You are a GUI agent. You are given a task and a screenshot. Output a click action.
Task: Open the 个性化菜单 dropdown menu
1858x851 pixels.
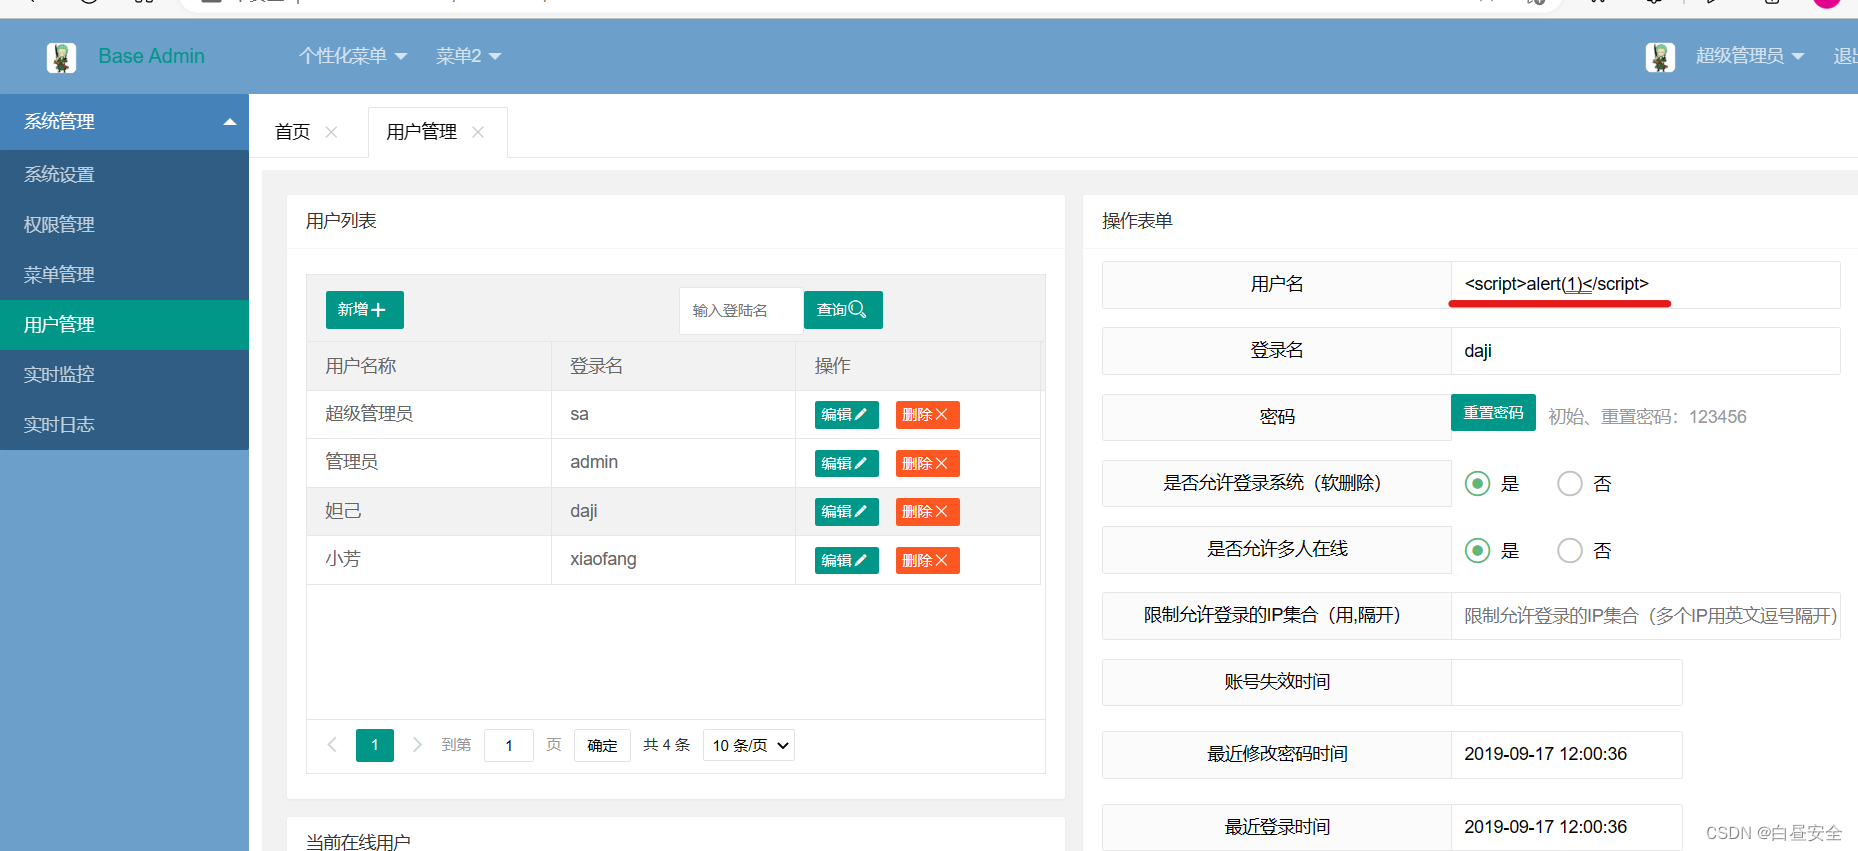click(353, 56)
